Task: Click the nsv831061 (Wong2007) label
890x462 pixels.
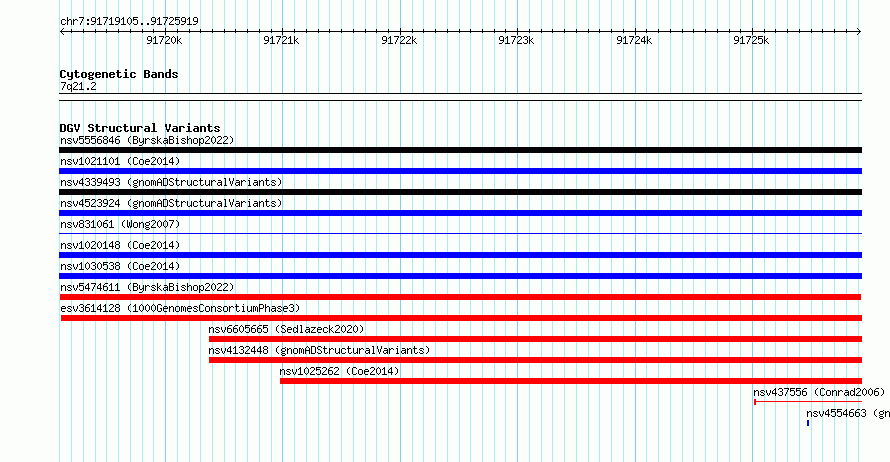Action: [x=120, y=224]
